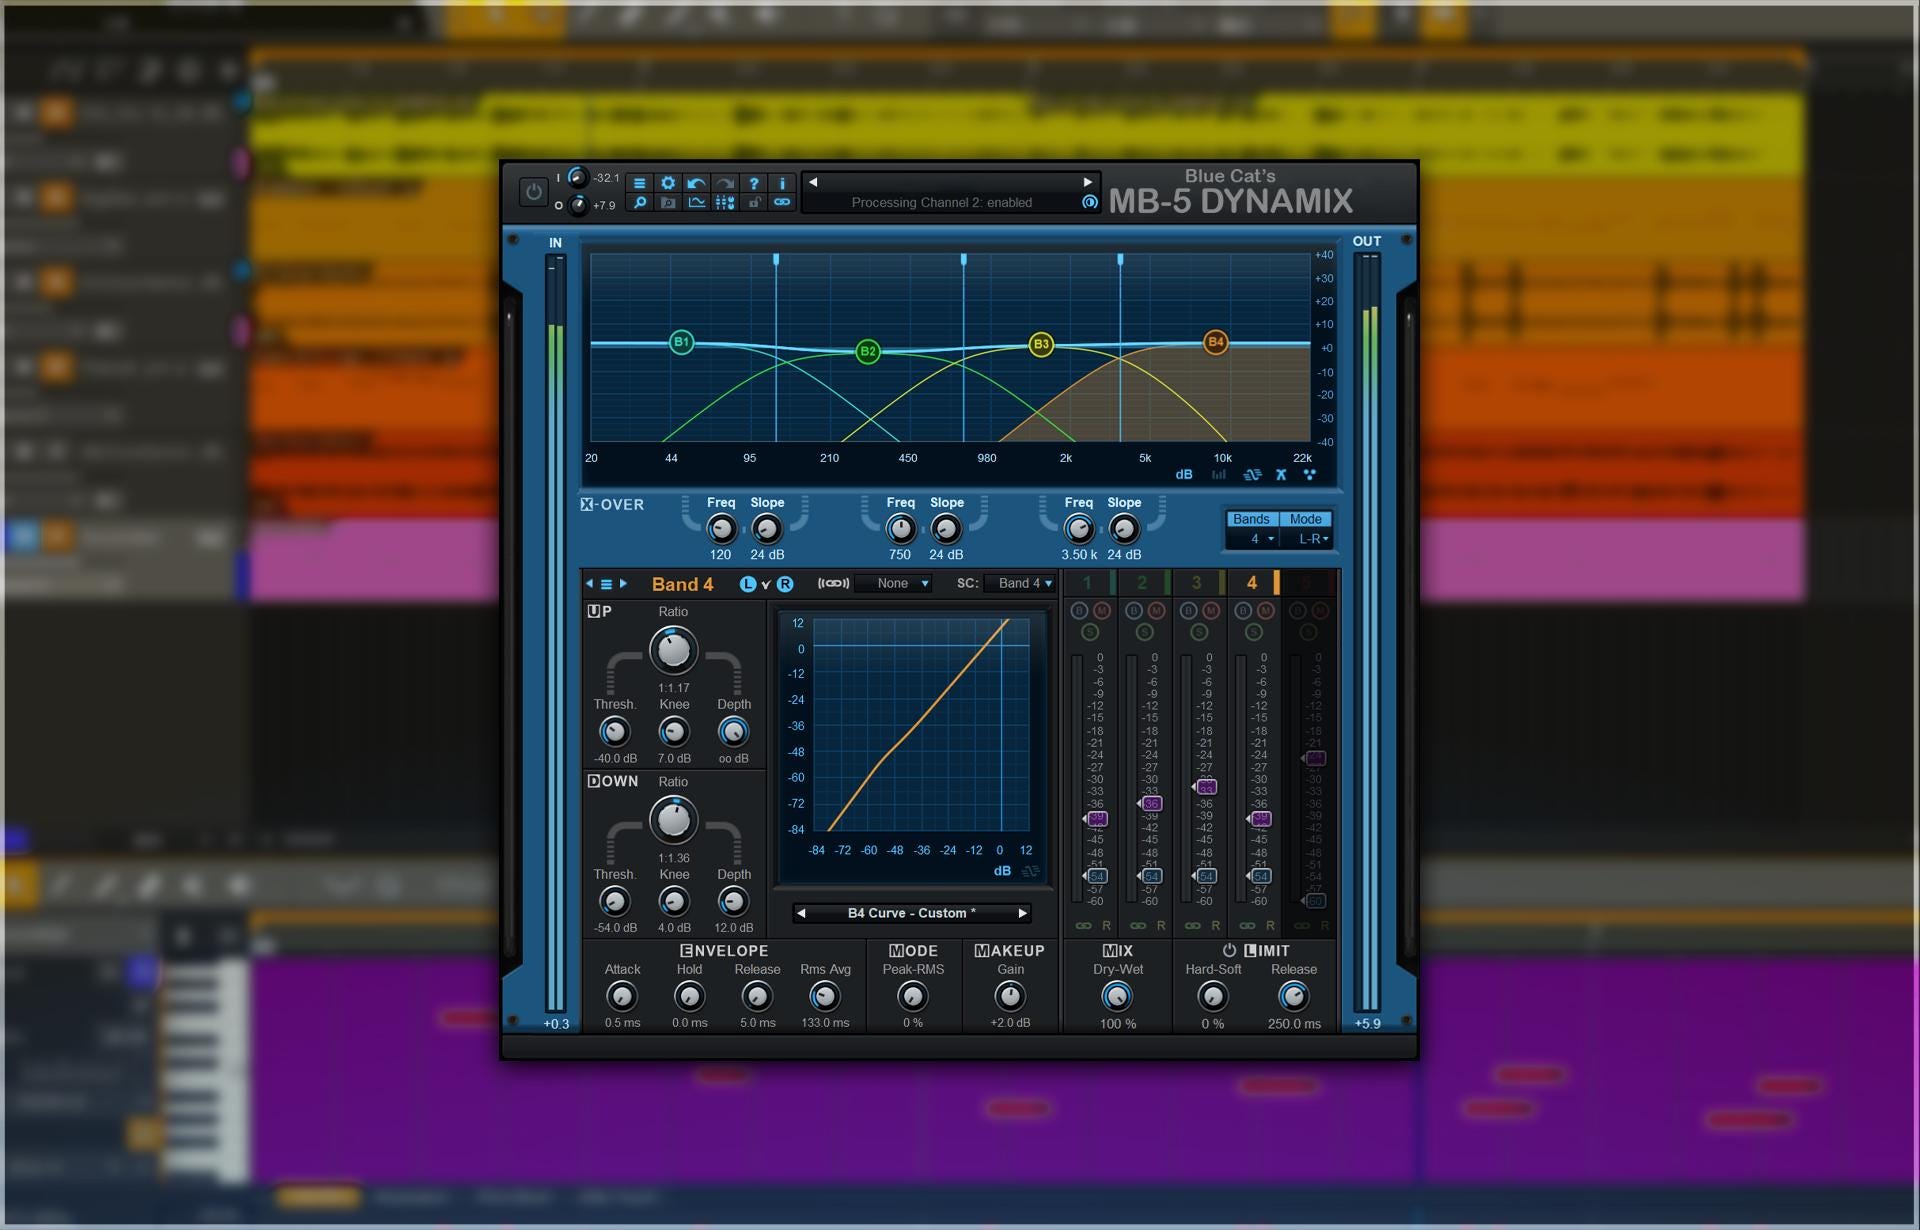The image size is (1920, 1230).
Task: Select previous curve left of B4 Curve - Custom
Action: [x=800, y=913]
